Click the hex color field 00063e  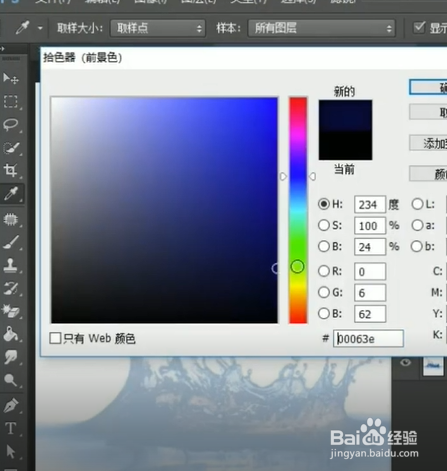(368, 339)
